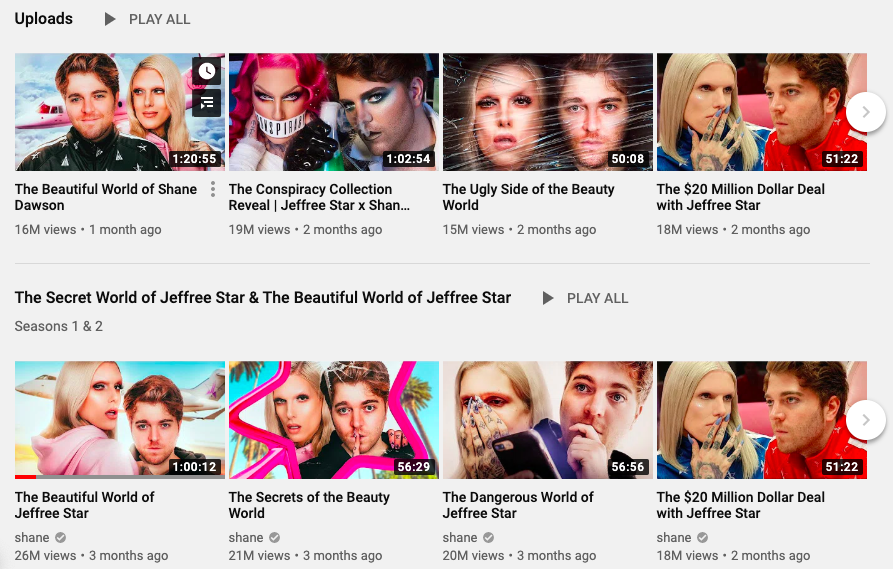The image size is (893, 569).
Task: Click the 56:56 Dangerous World thumbnail
Action: (x=548, y=420)
